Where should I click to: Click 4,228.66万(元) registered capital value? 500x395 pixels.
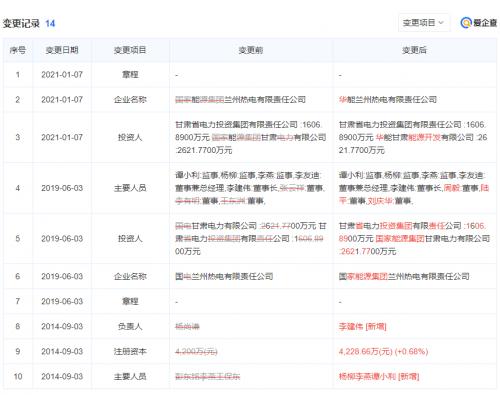[x=366, y=351]
